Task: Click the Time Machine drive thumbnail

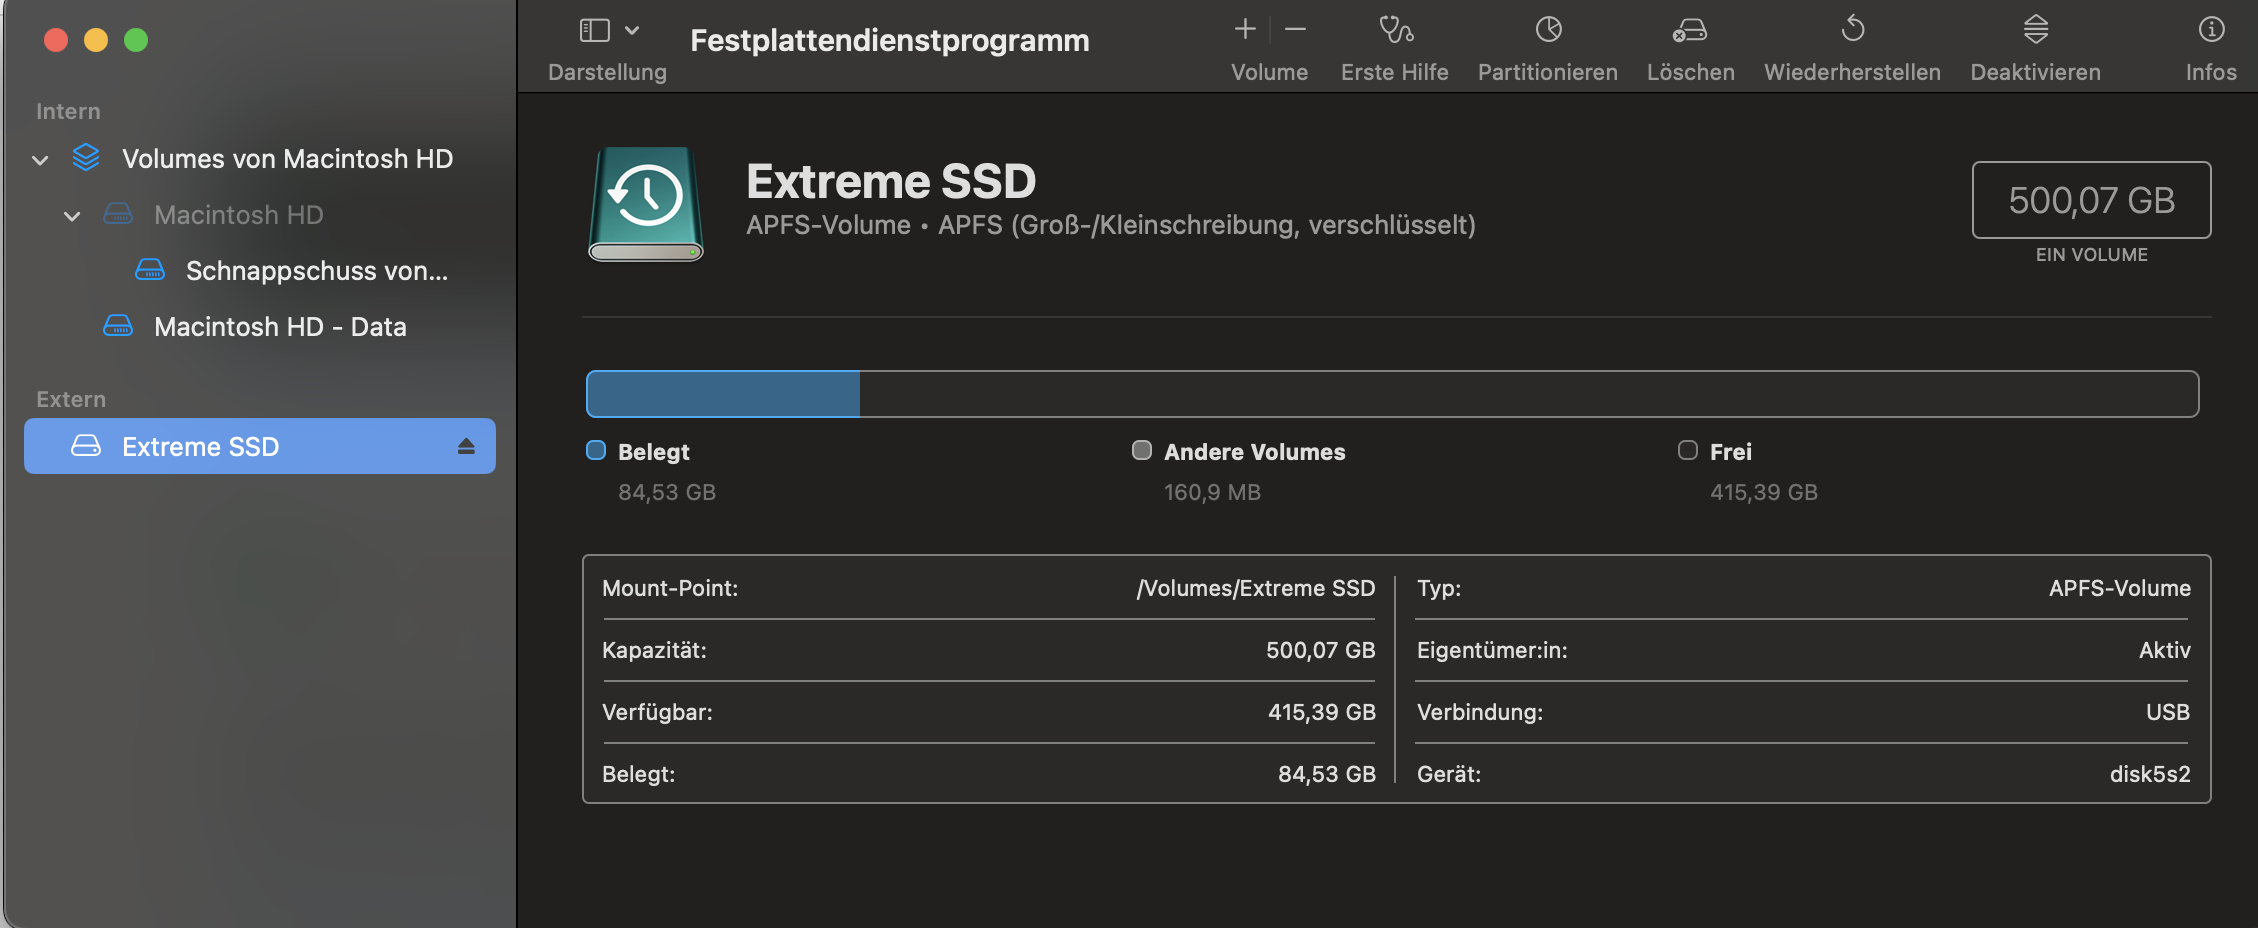Action: [646, 205]
